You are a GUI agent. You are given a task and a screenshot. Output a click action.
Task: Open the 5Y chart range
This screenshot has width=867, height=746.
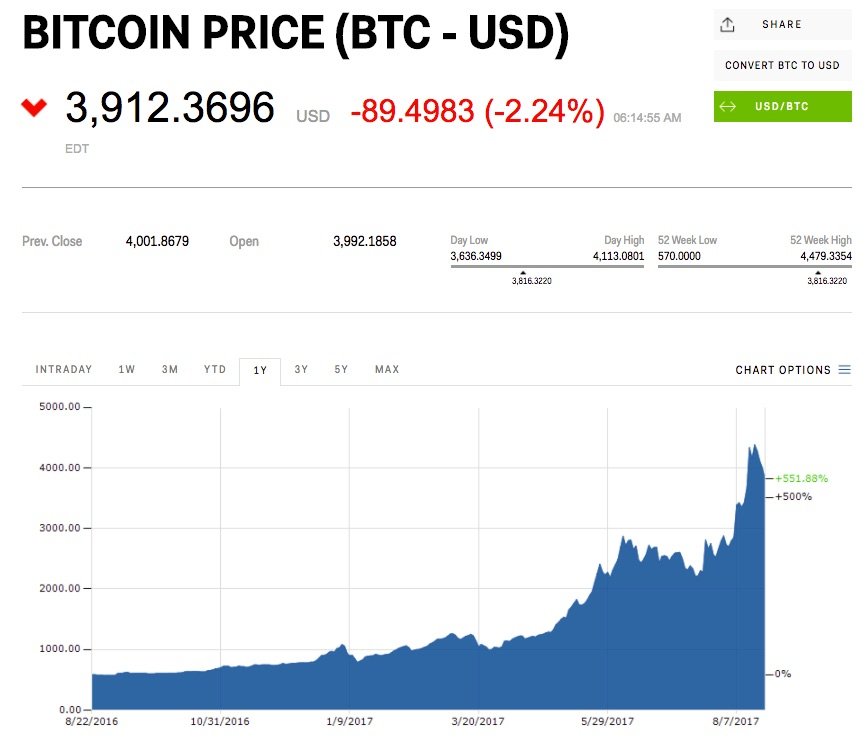tap(342, 370)
